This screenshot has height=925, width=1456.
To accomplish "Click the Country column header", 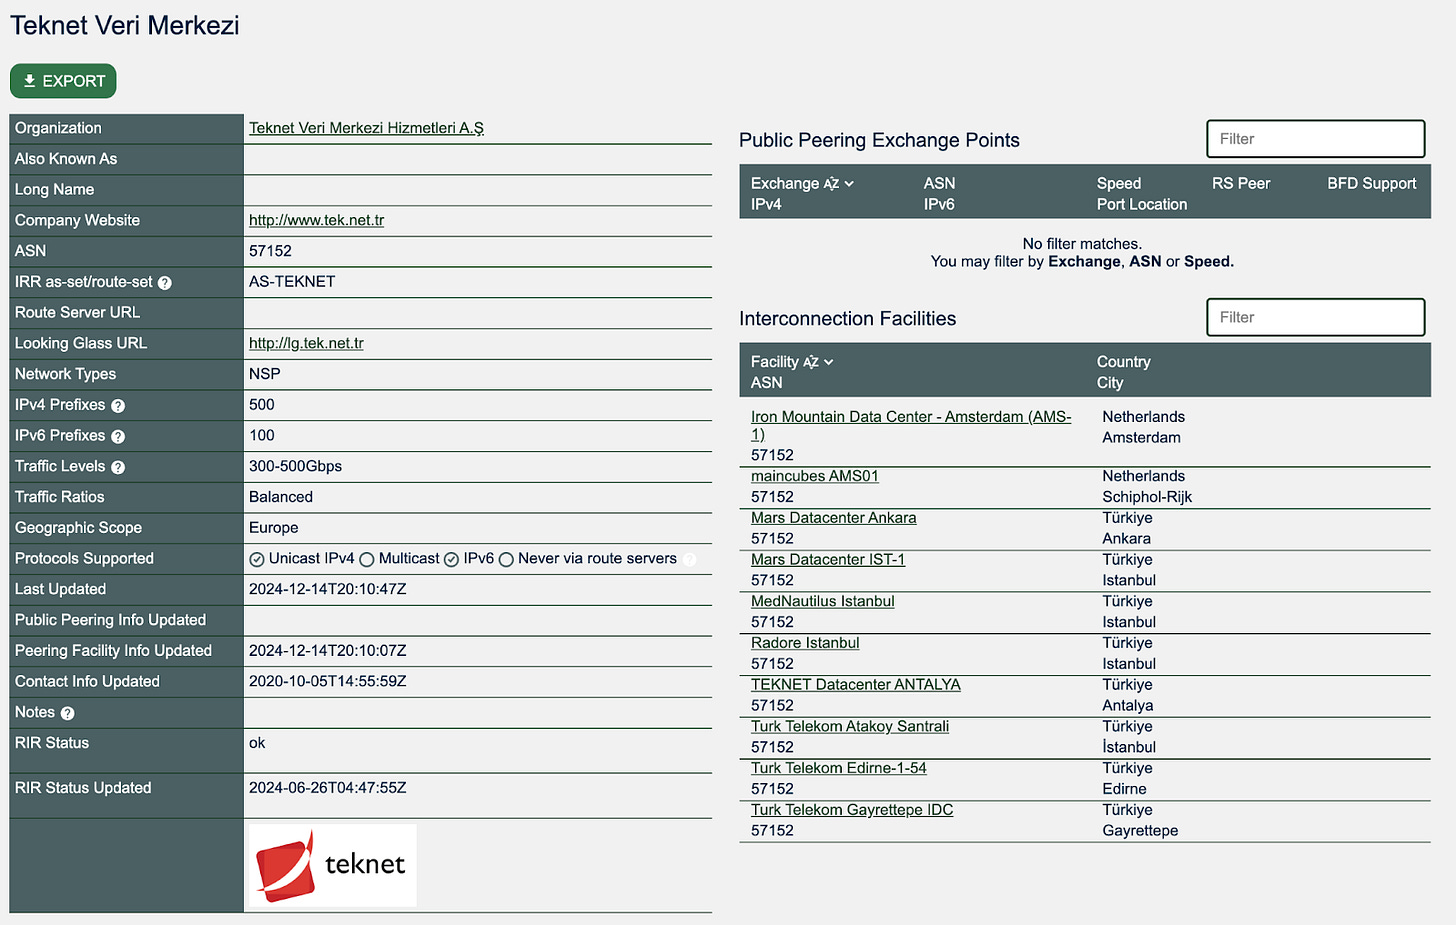I will [x=1124, y=362].
